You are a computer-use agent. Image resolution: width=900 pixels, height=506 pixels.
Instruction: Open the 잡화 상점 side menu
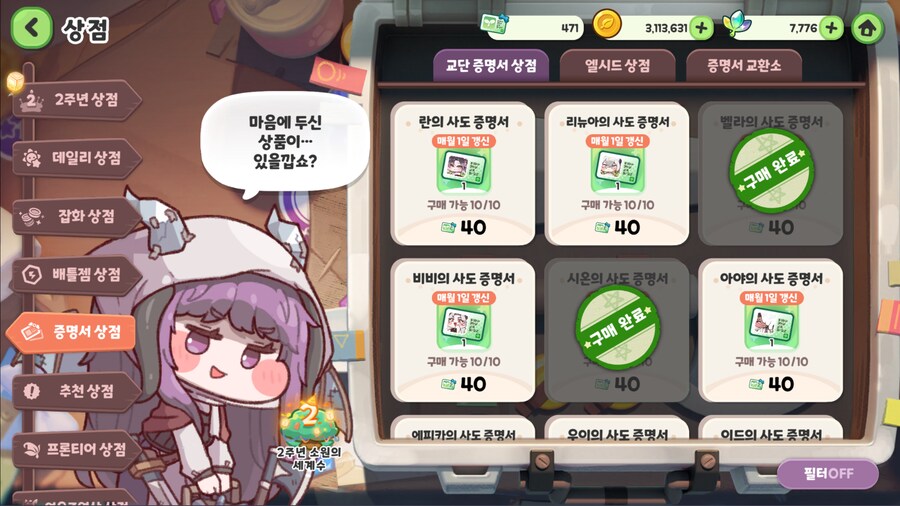click(77, 216)
